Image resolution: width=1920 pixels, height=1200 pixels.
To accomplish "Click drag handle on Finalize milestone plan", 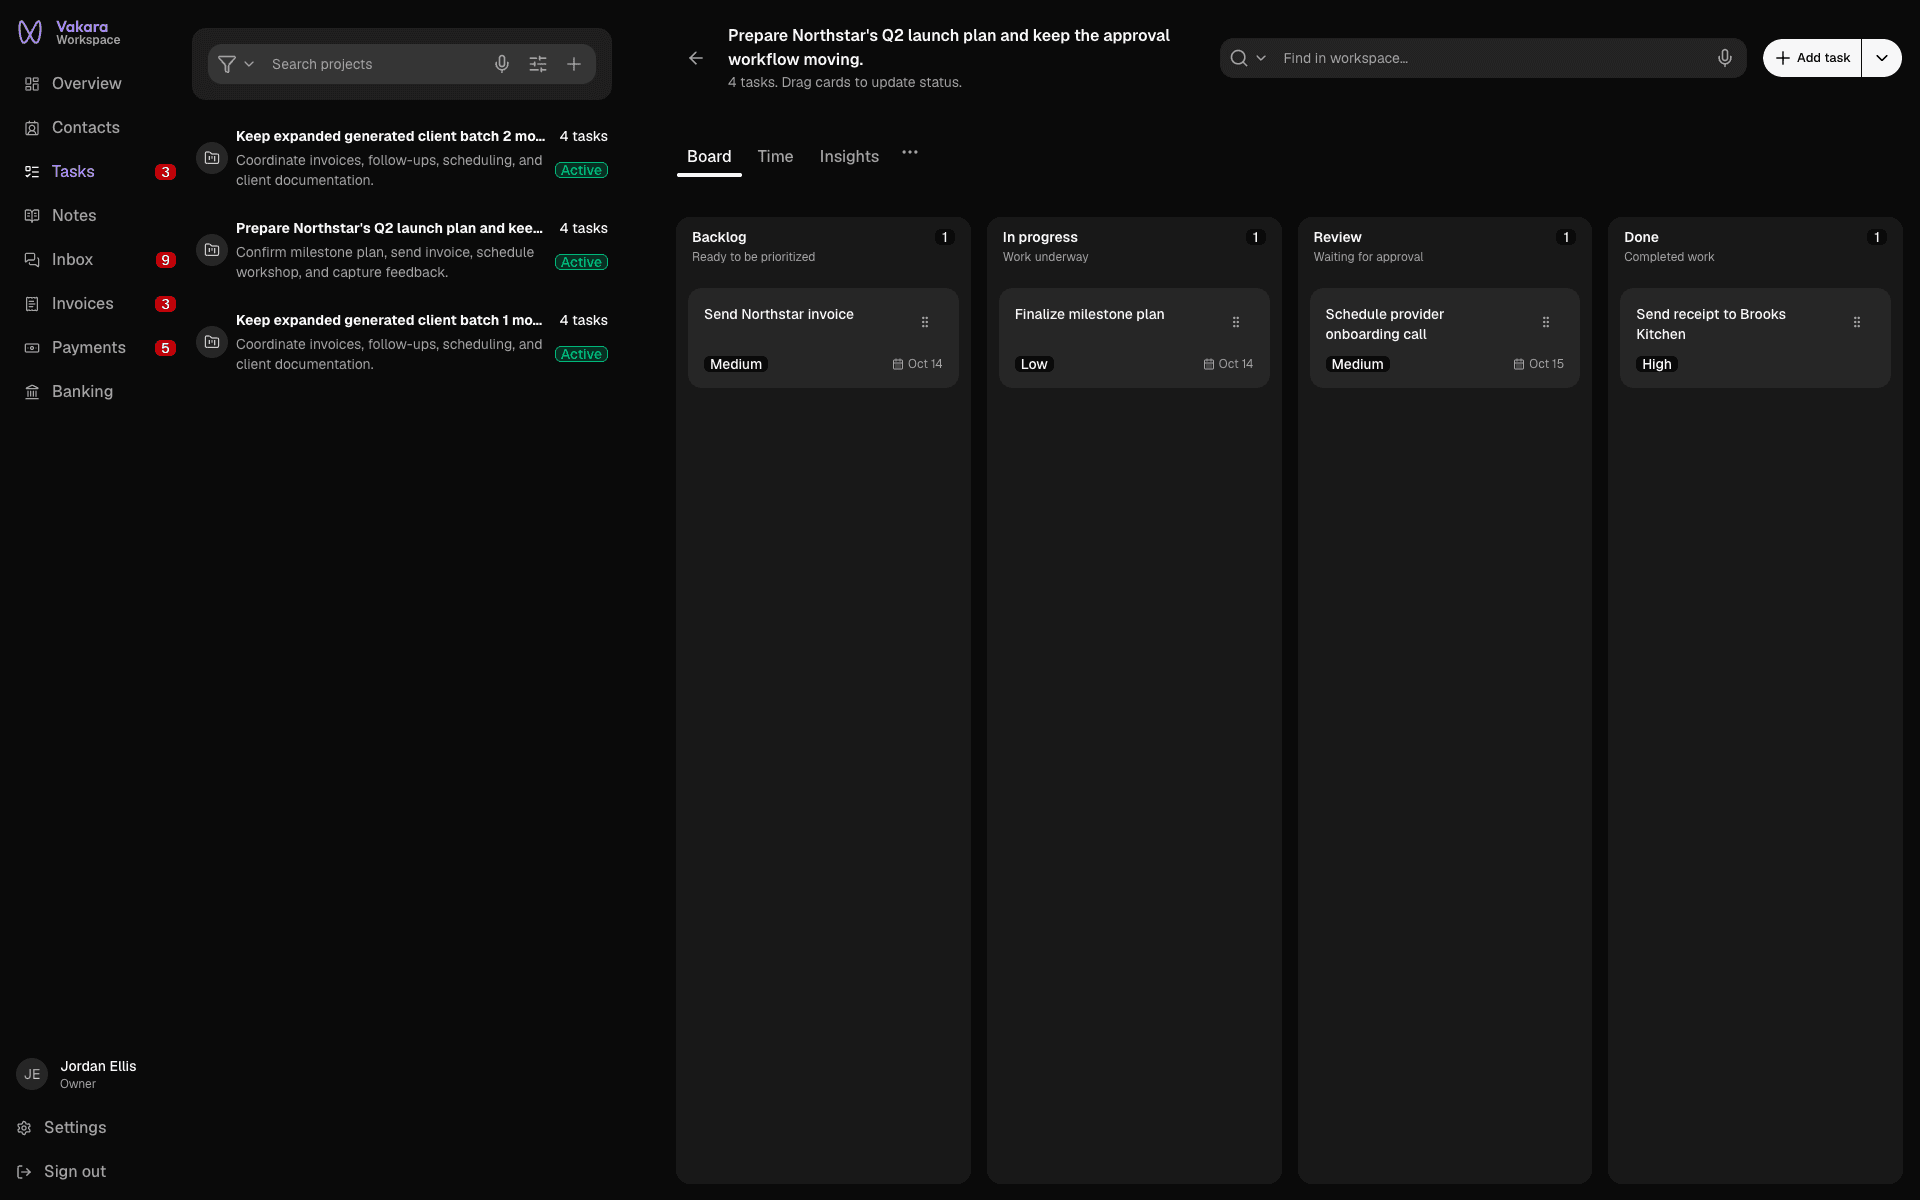I will click(1236, 322).
